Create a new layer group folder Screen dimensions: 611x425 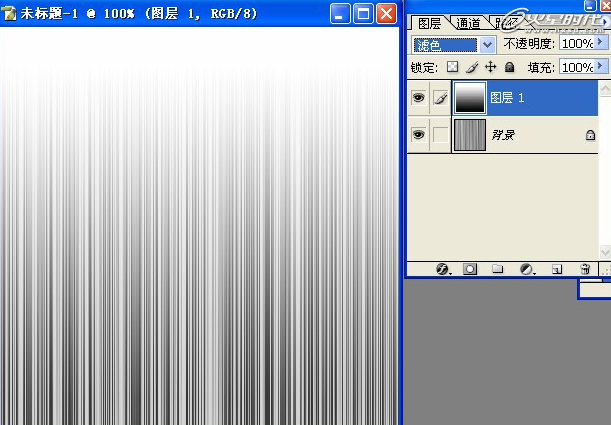(498, 269)
